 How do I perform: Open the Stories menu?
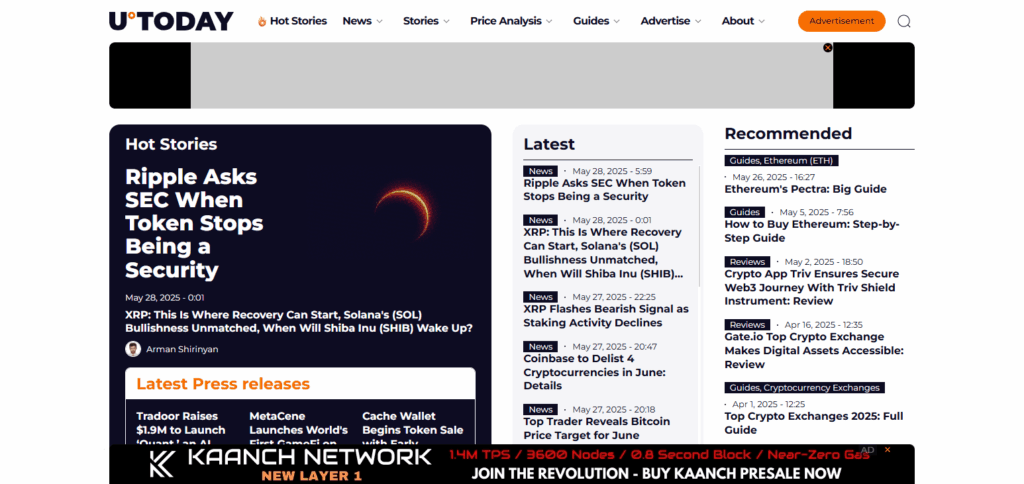pyautogui.click(x=426, y=21)
